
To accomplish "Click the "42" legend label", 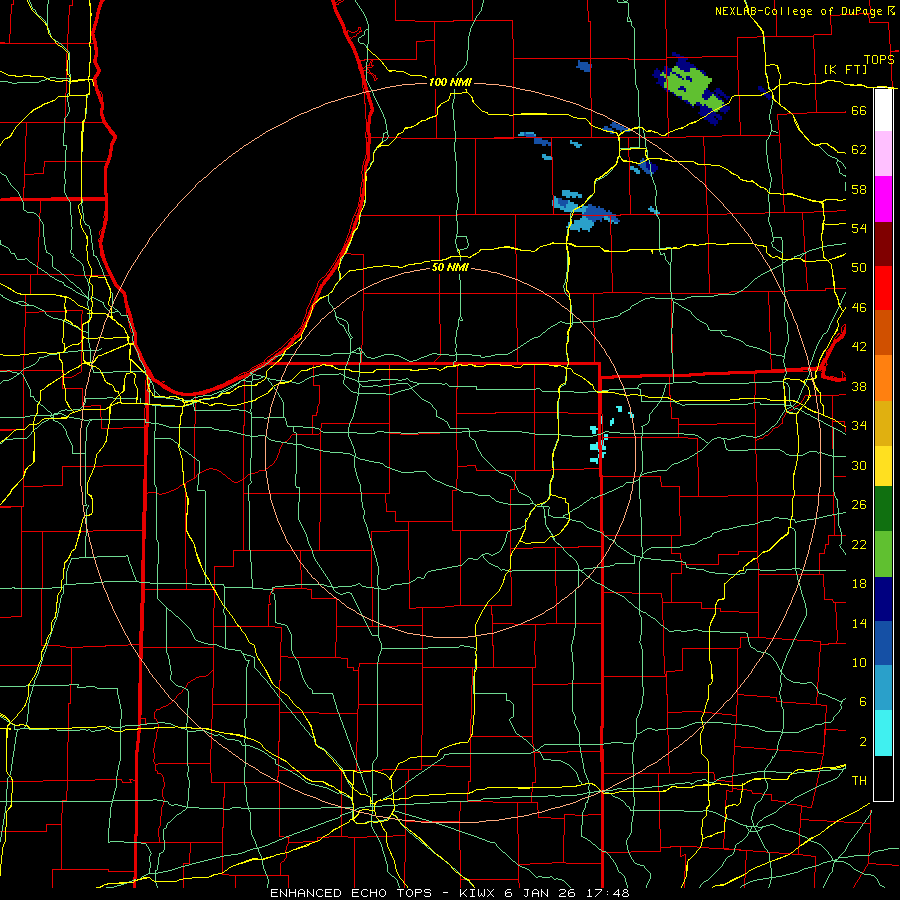I will coord(859,347).
